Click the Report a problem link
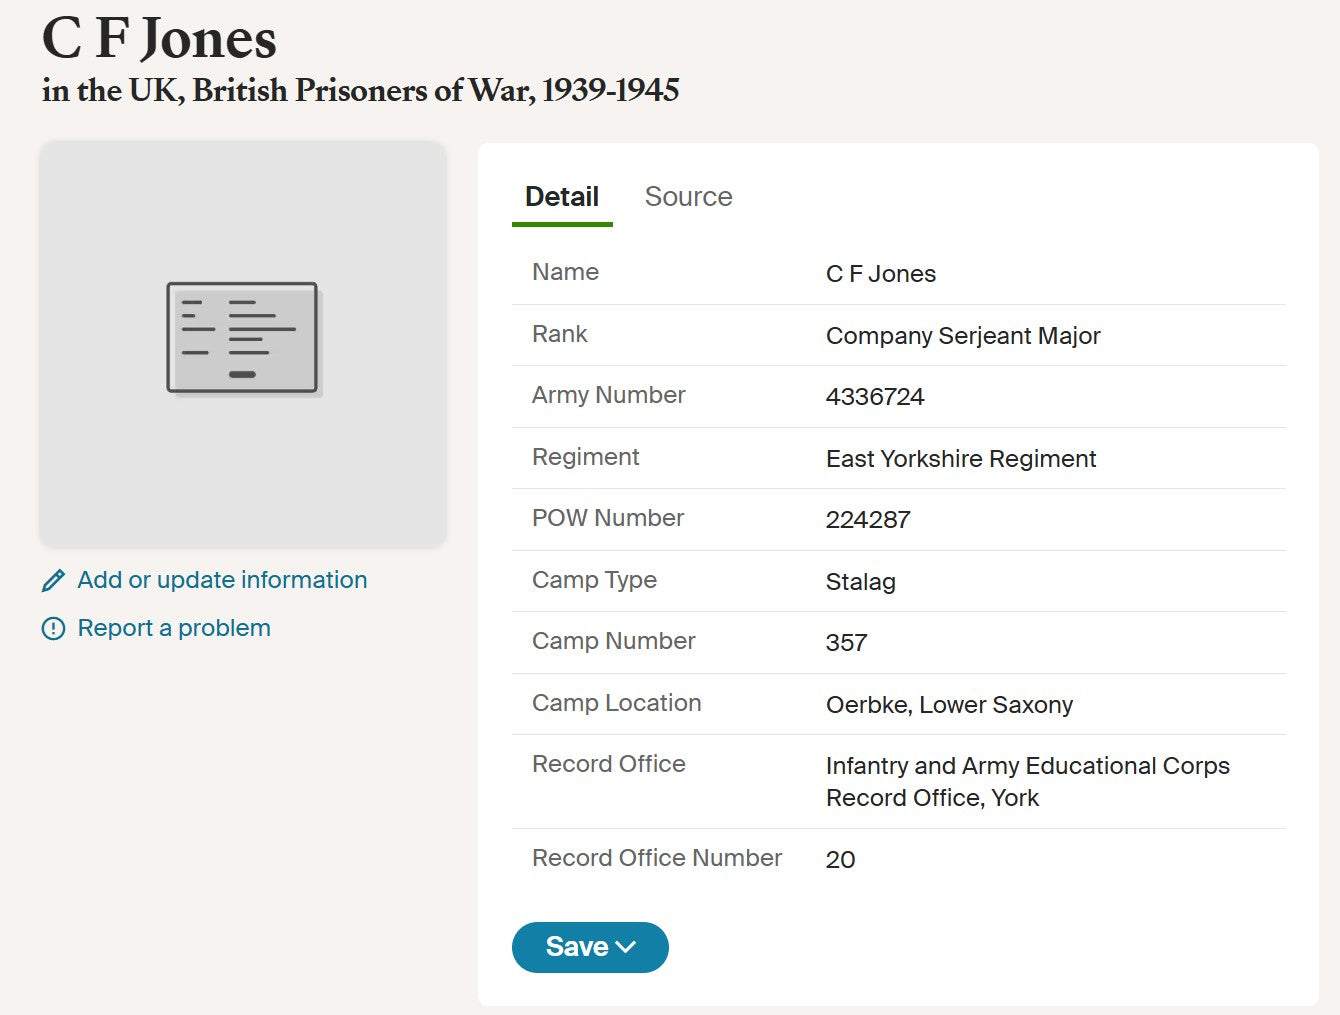The width and height of the screenshot is (1340, 1015). tap(174, 628)
